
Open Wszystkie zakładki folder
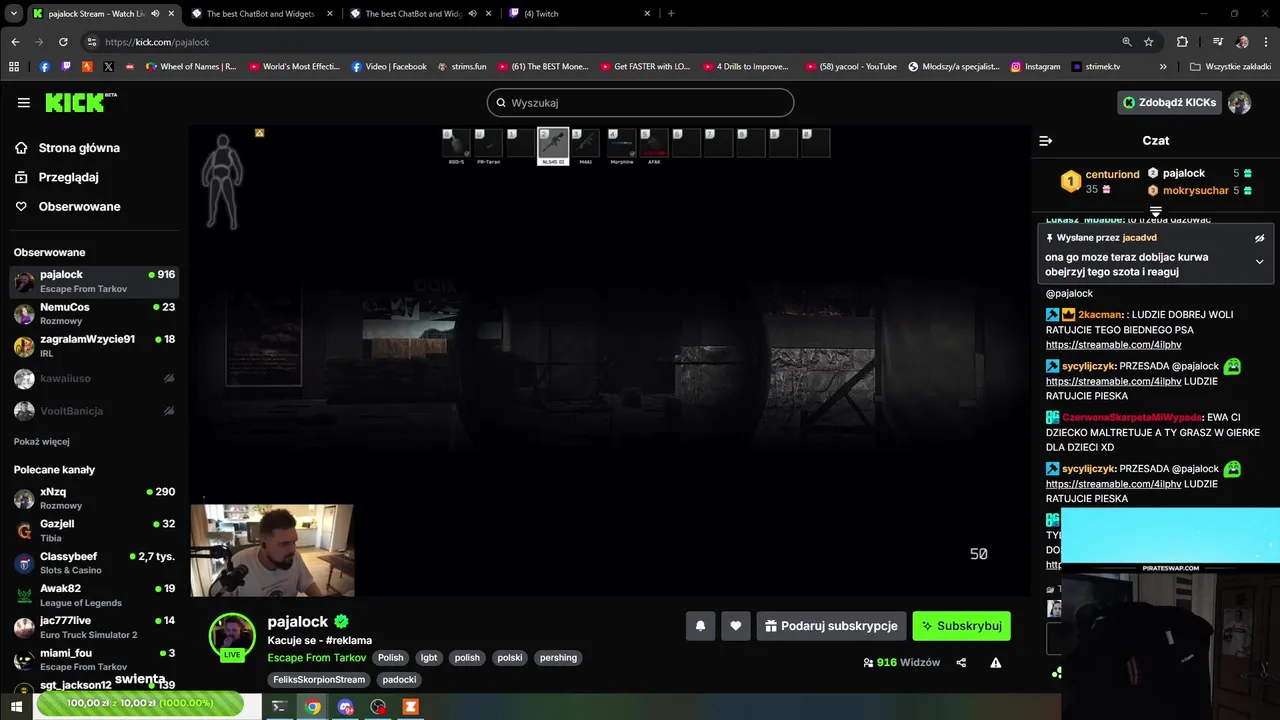[1231, 67]
